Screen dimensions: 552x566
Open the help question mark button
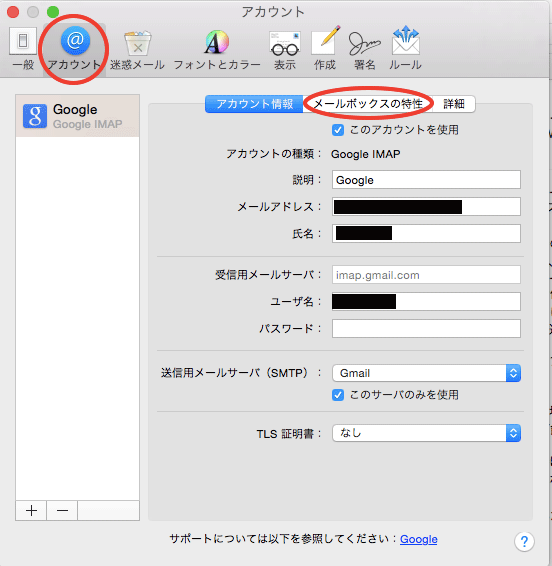(524, 541)
